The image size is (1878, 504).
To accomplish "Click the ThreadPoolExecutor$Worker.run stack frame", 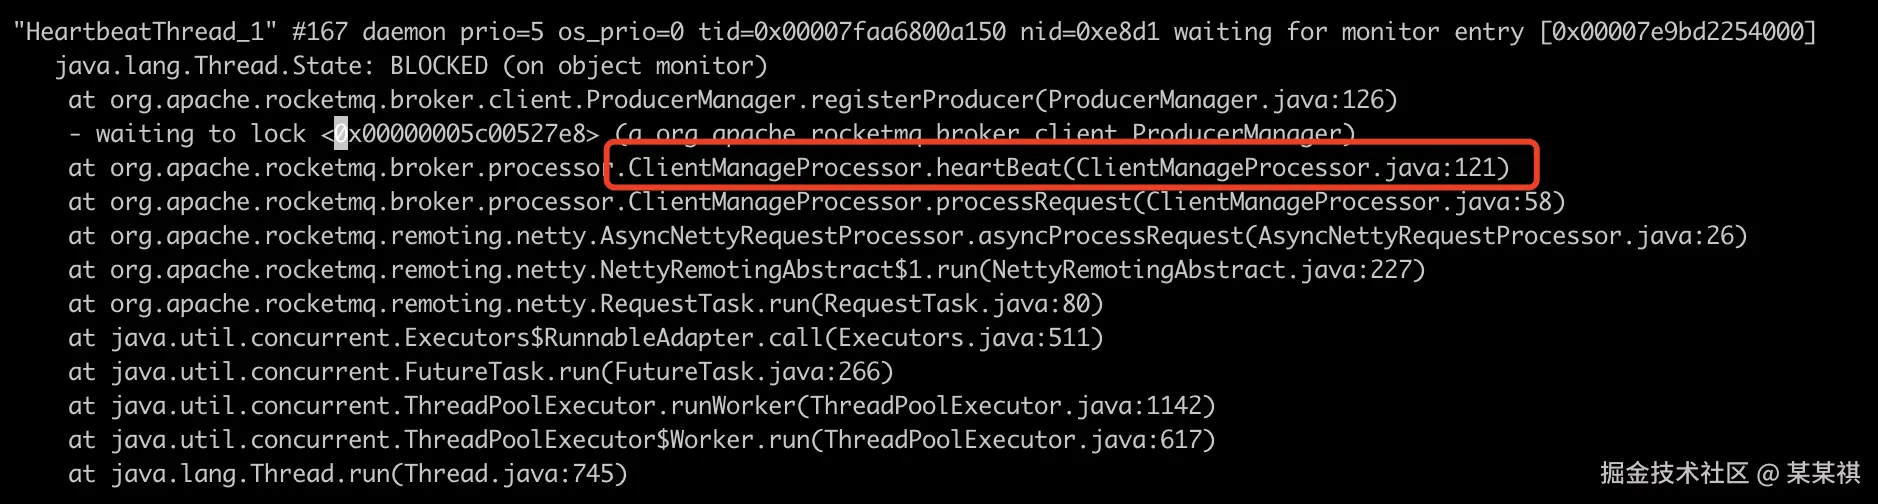I will [642, 440].
